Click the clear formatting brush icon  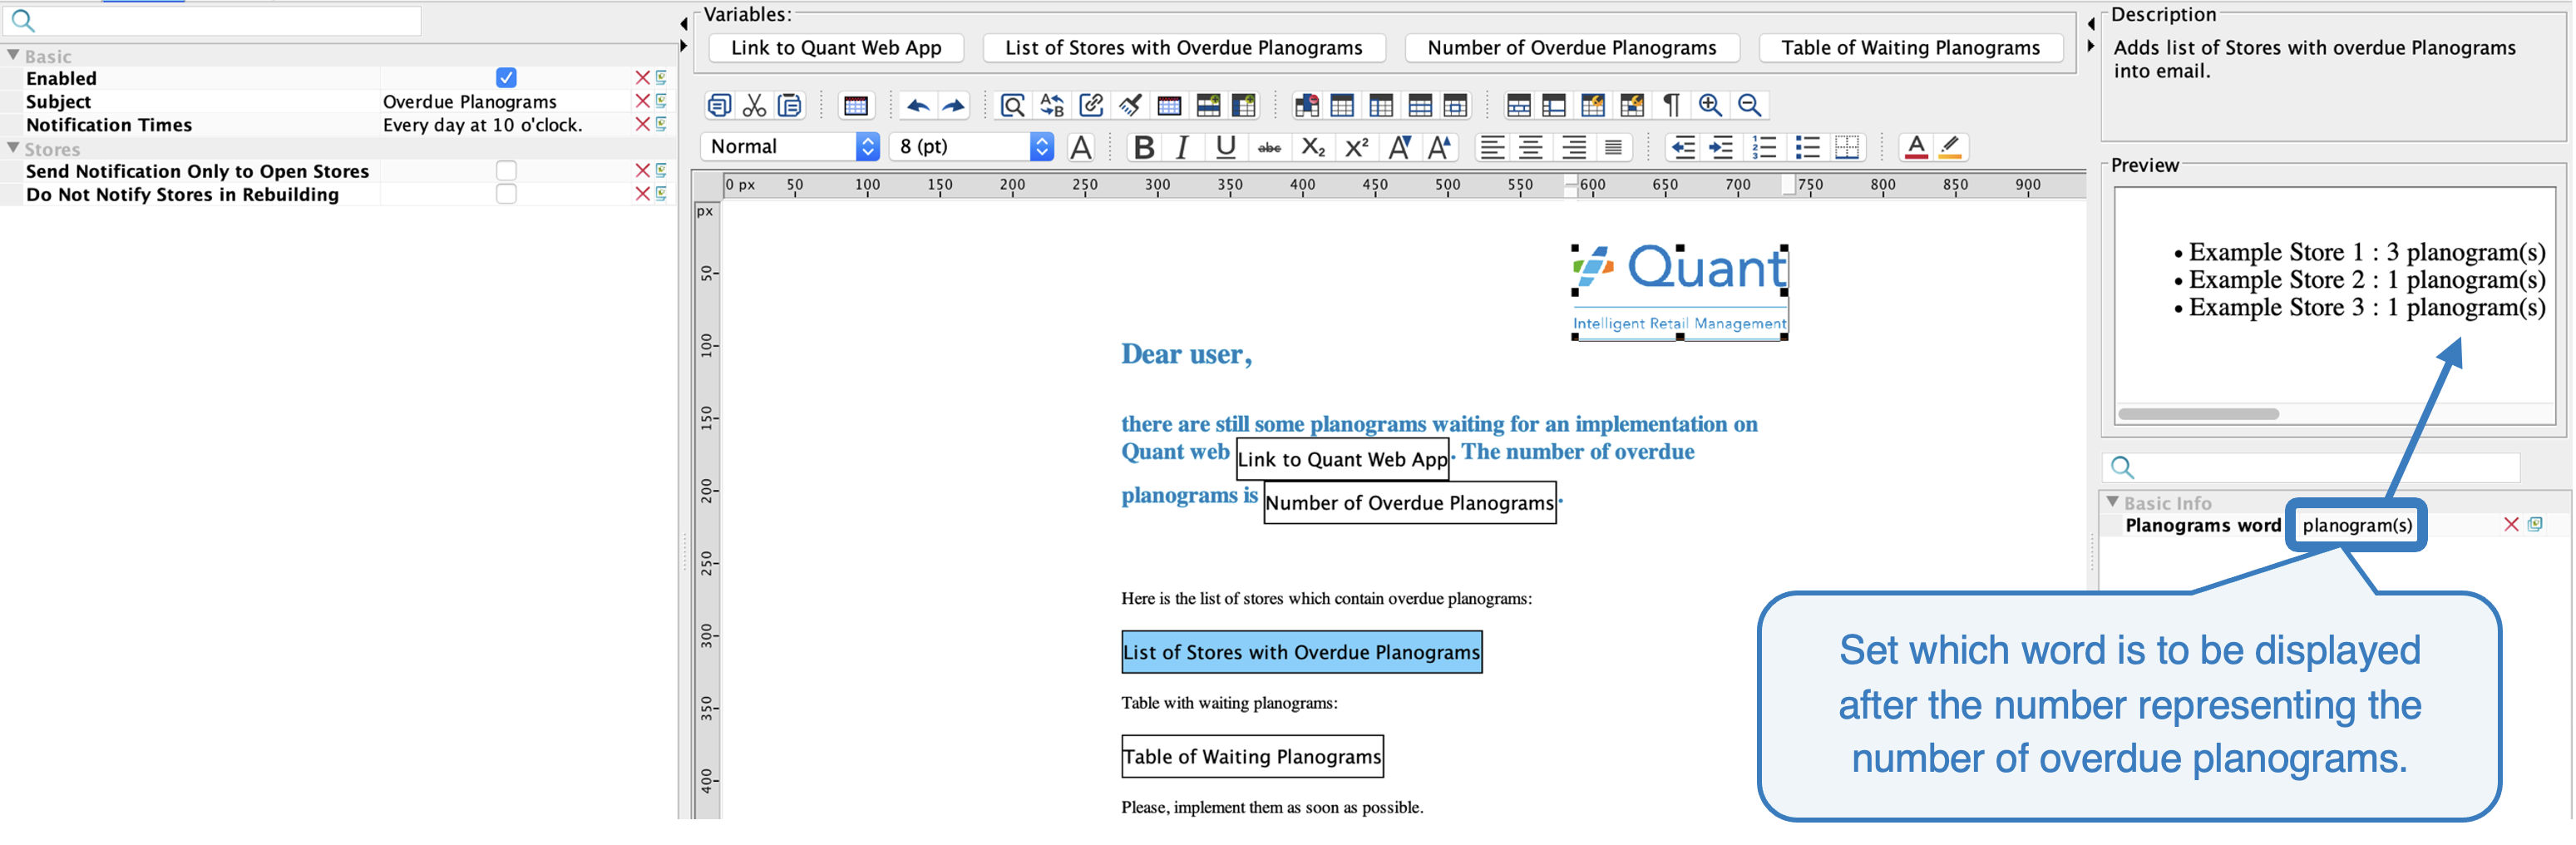tap(1130, 105)
